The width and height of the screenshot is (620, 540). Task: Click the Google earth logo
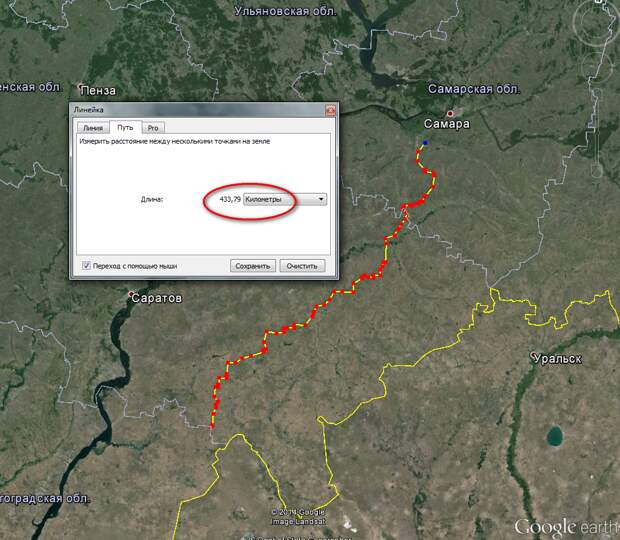tap(567, 527)
